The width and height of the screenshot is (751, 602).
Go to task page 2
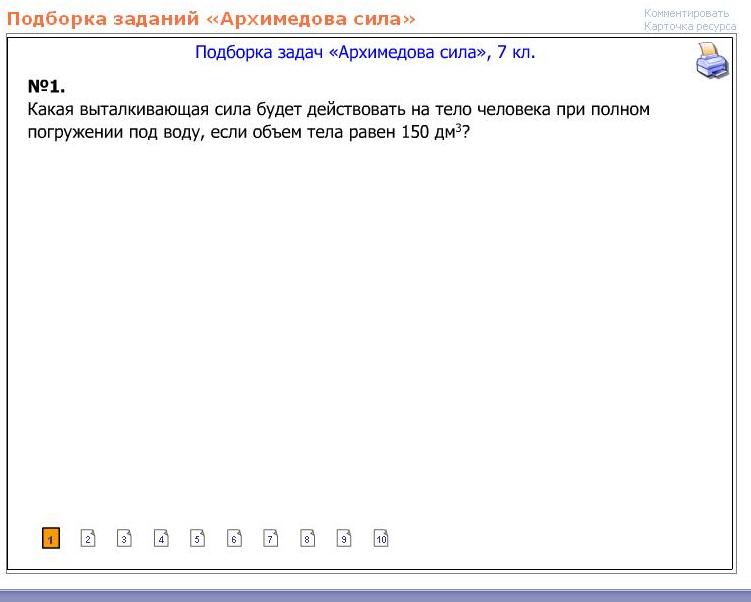(88, 538)
